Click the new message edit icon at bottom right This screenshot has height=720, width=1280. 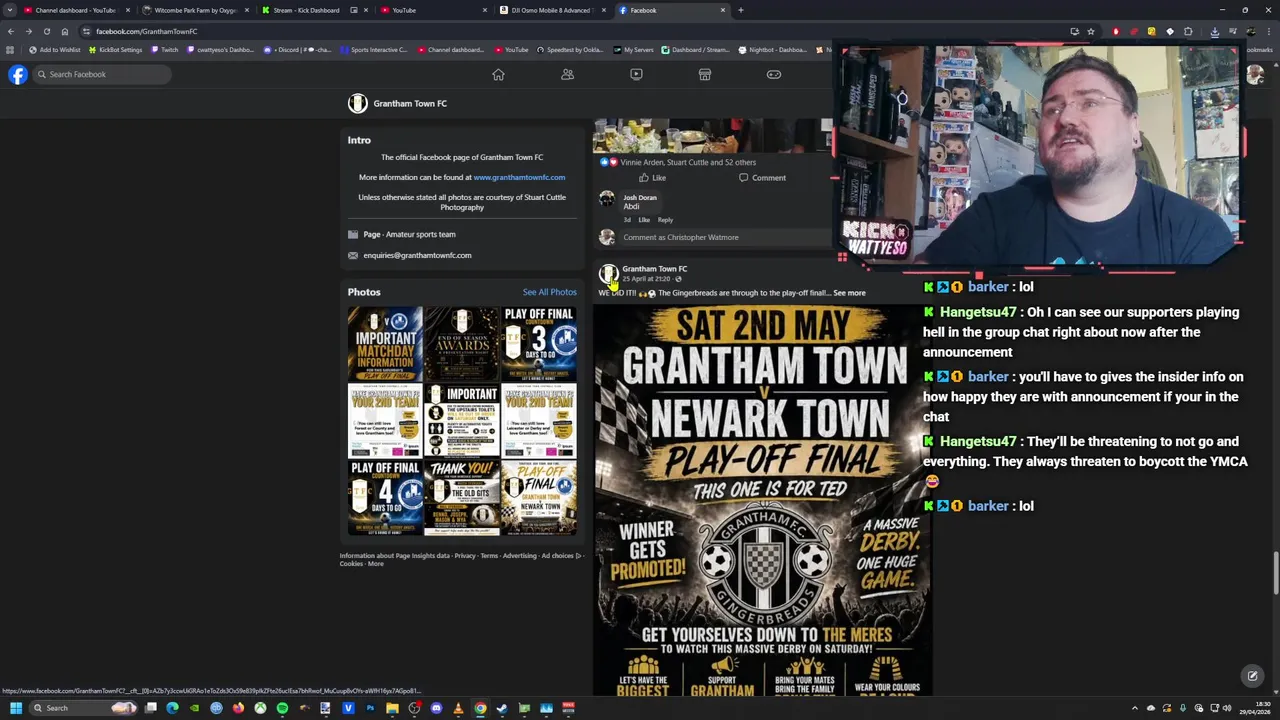pyautogui.click(x=1252, y=676)
